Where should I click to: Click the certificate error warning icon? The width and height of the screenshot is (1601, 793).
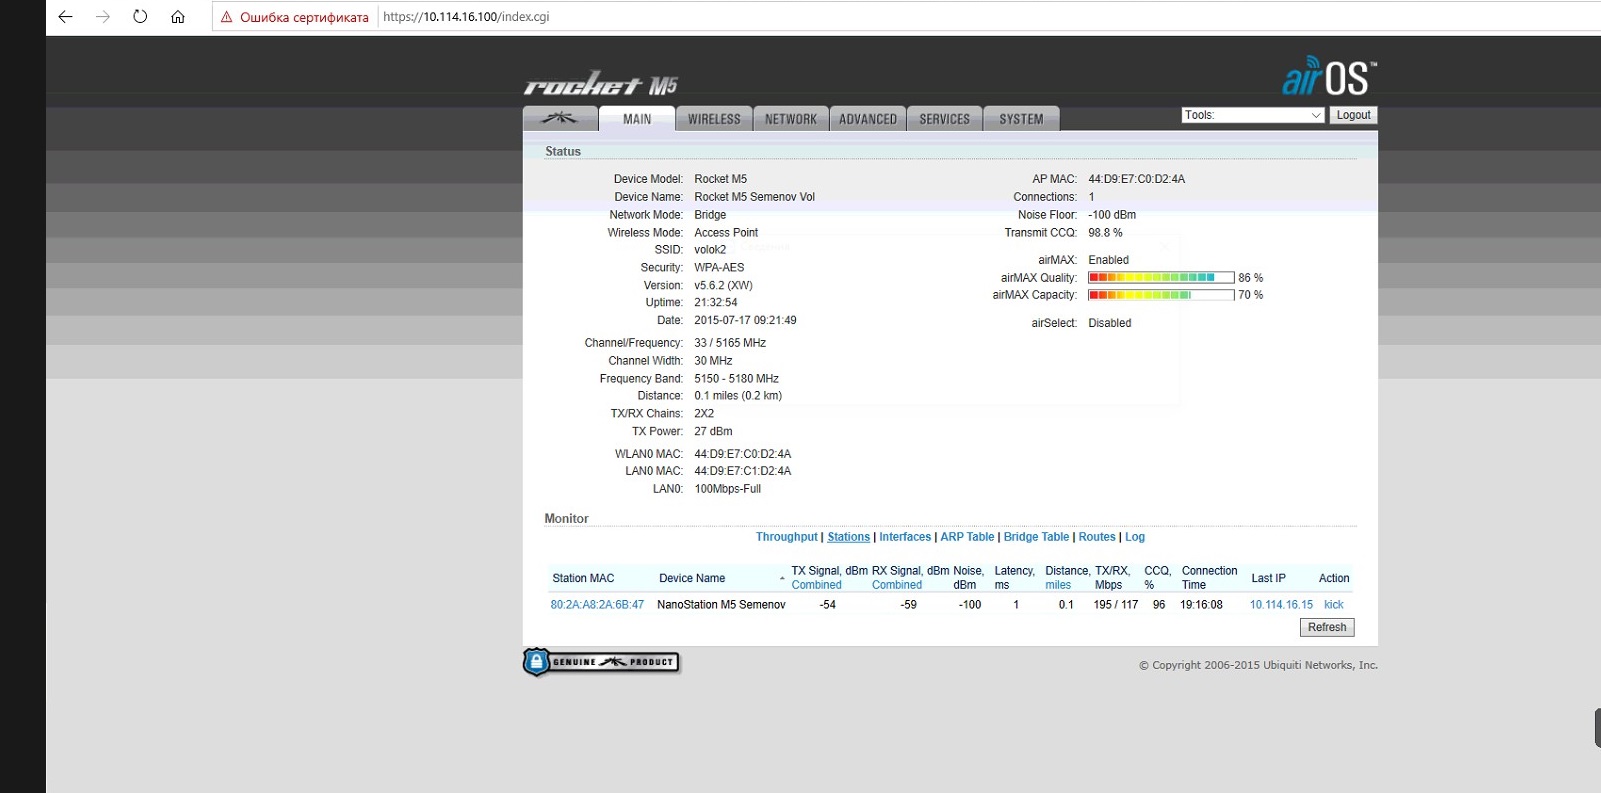click(227, 17)
